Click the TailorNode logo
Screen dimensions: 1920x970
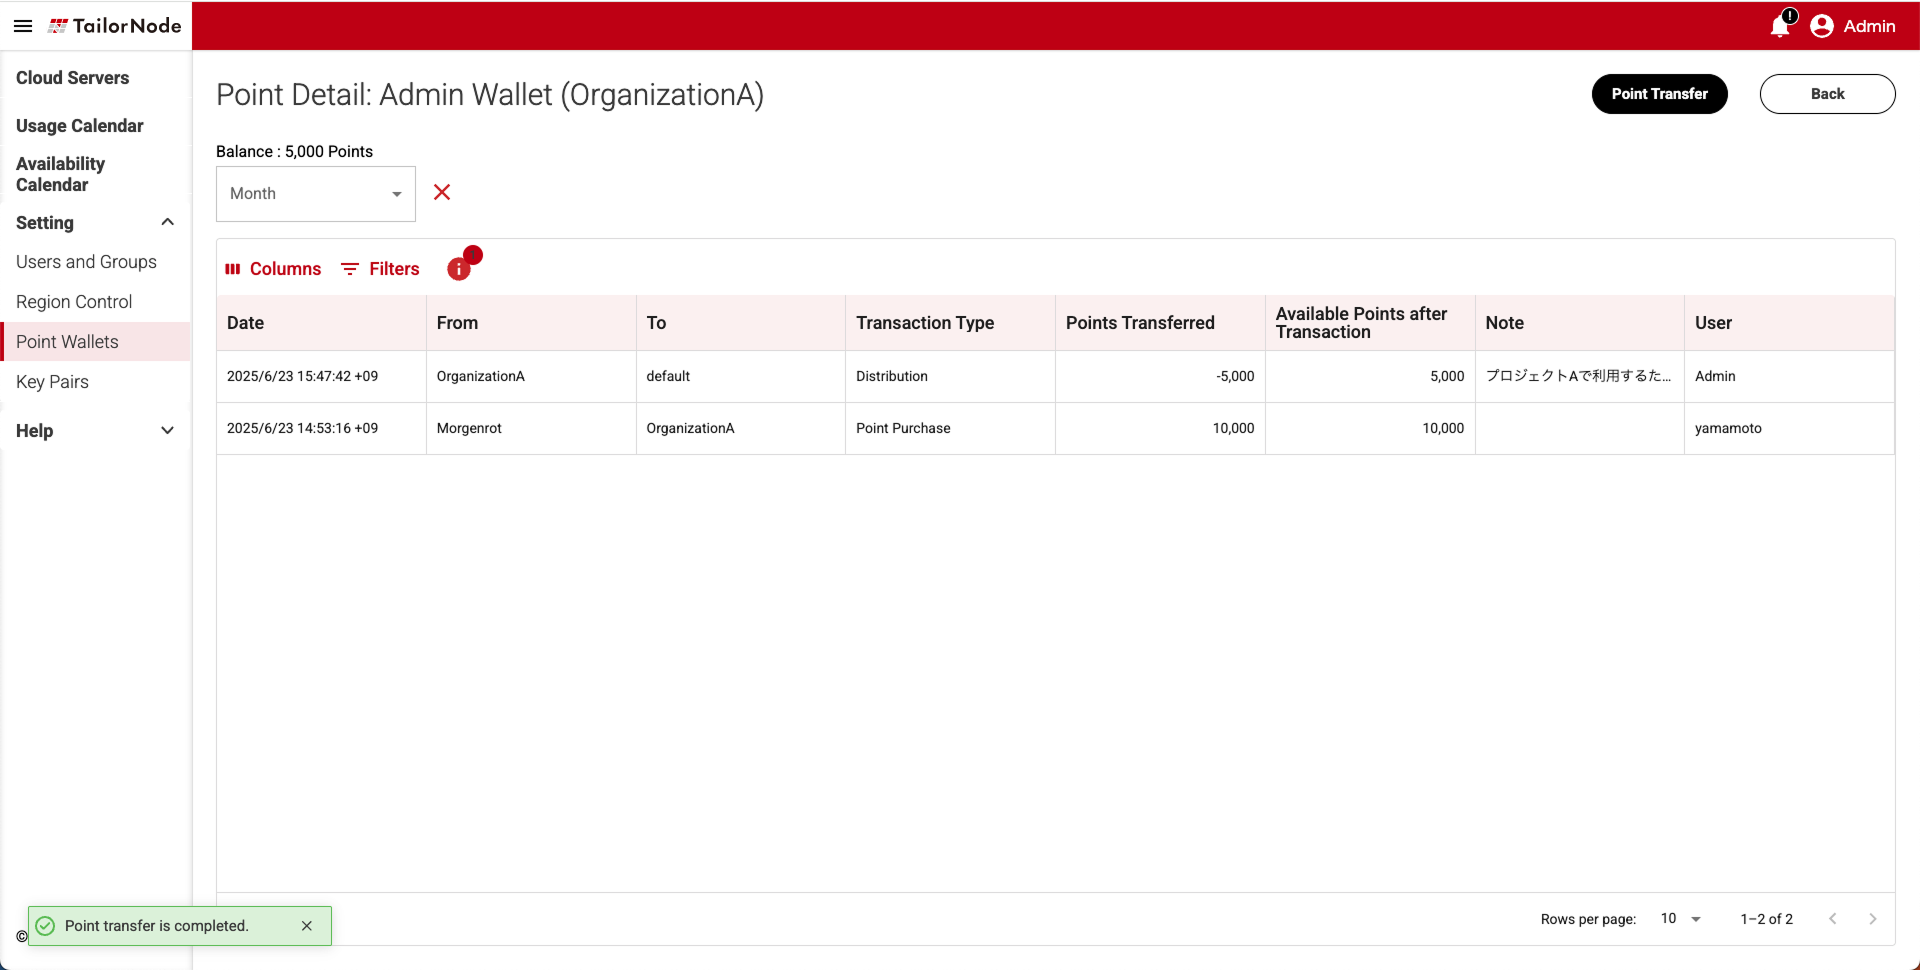[x=115, y=26]
